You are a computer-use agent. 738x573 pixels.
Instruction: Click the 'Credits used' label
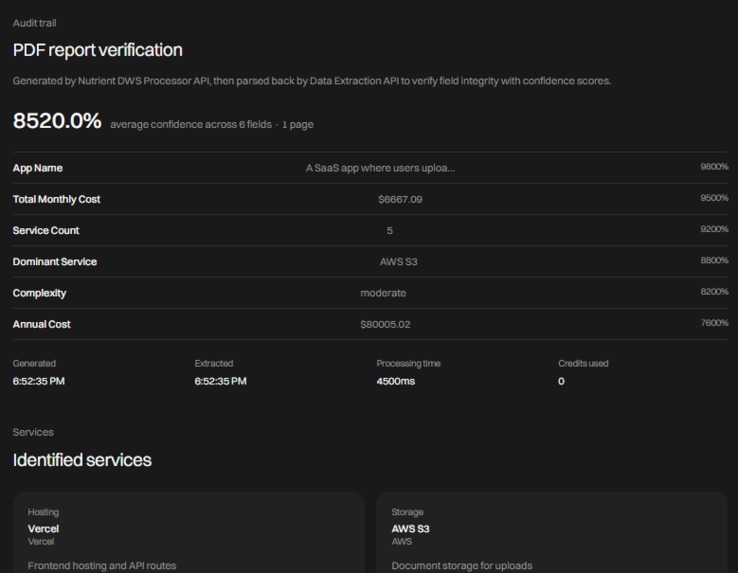pos(583,363)
